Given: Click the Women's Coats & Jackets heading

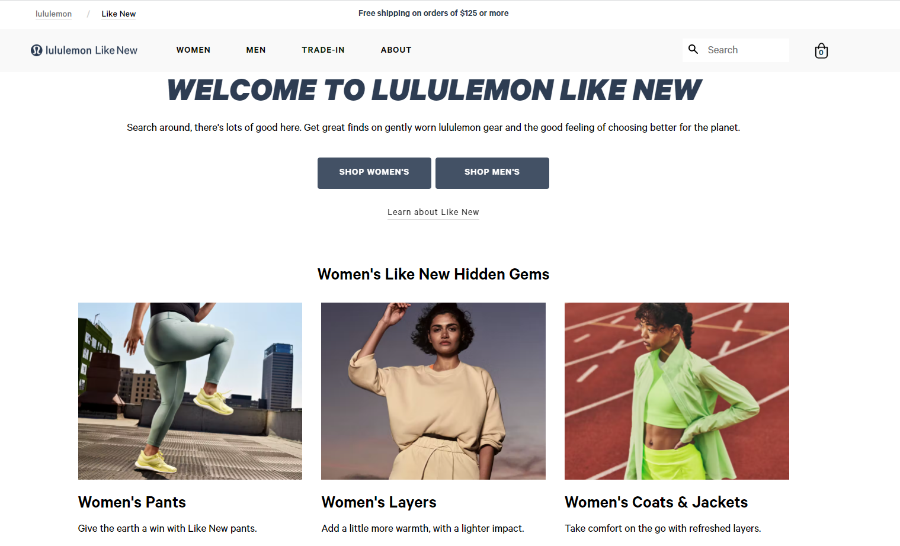Looking at the screenshot, I should [656, 502].
